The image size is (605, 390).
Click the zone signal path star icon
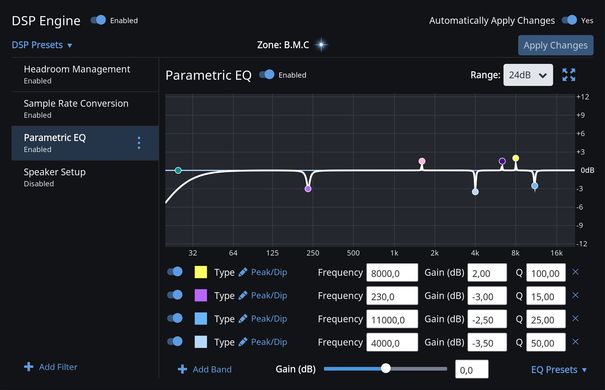tap(321, 45)
